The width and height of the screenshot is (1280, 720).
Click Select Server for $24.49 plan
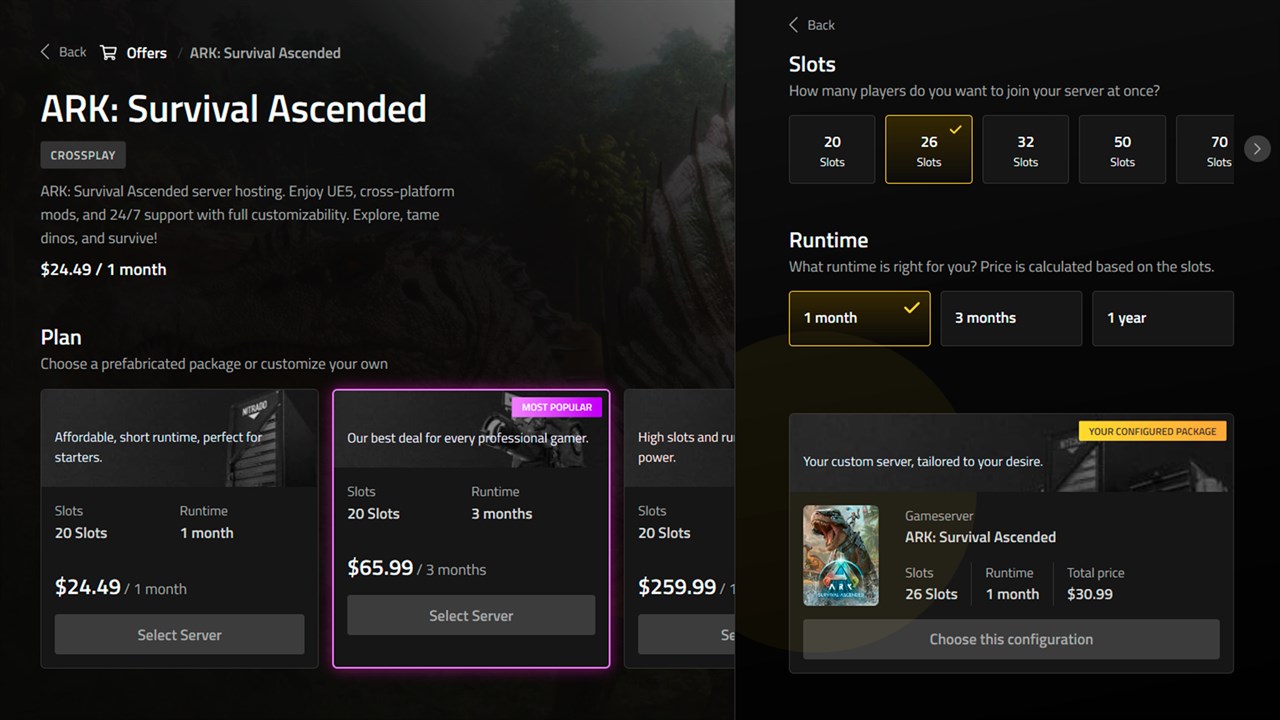coord(179,635)
